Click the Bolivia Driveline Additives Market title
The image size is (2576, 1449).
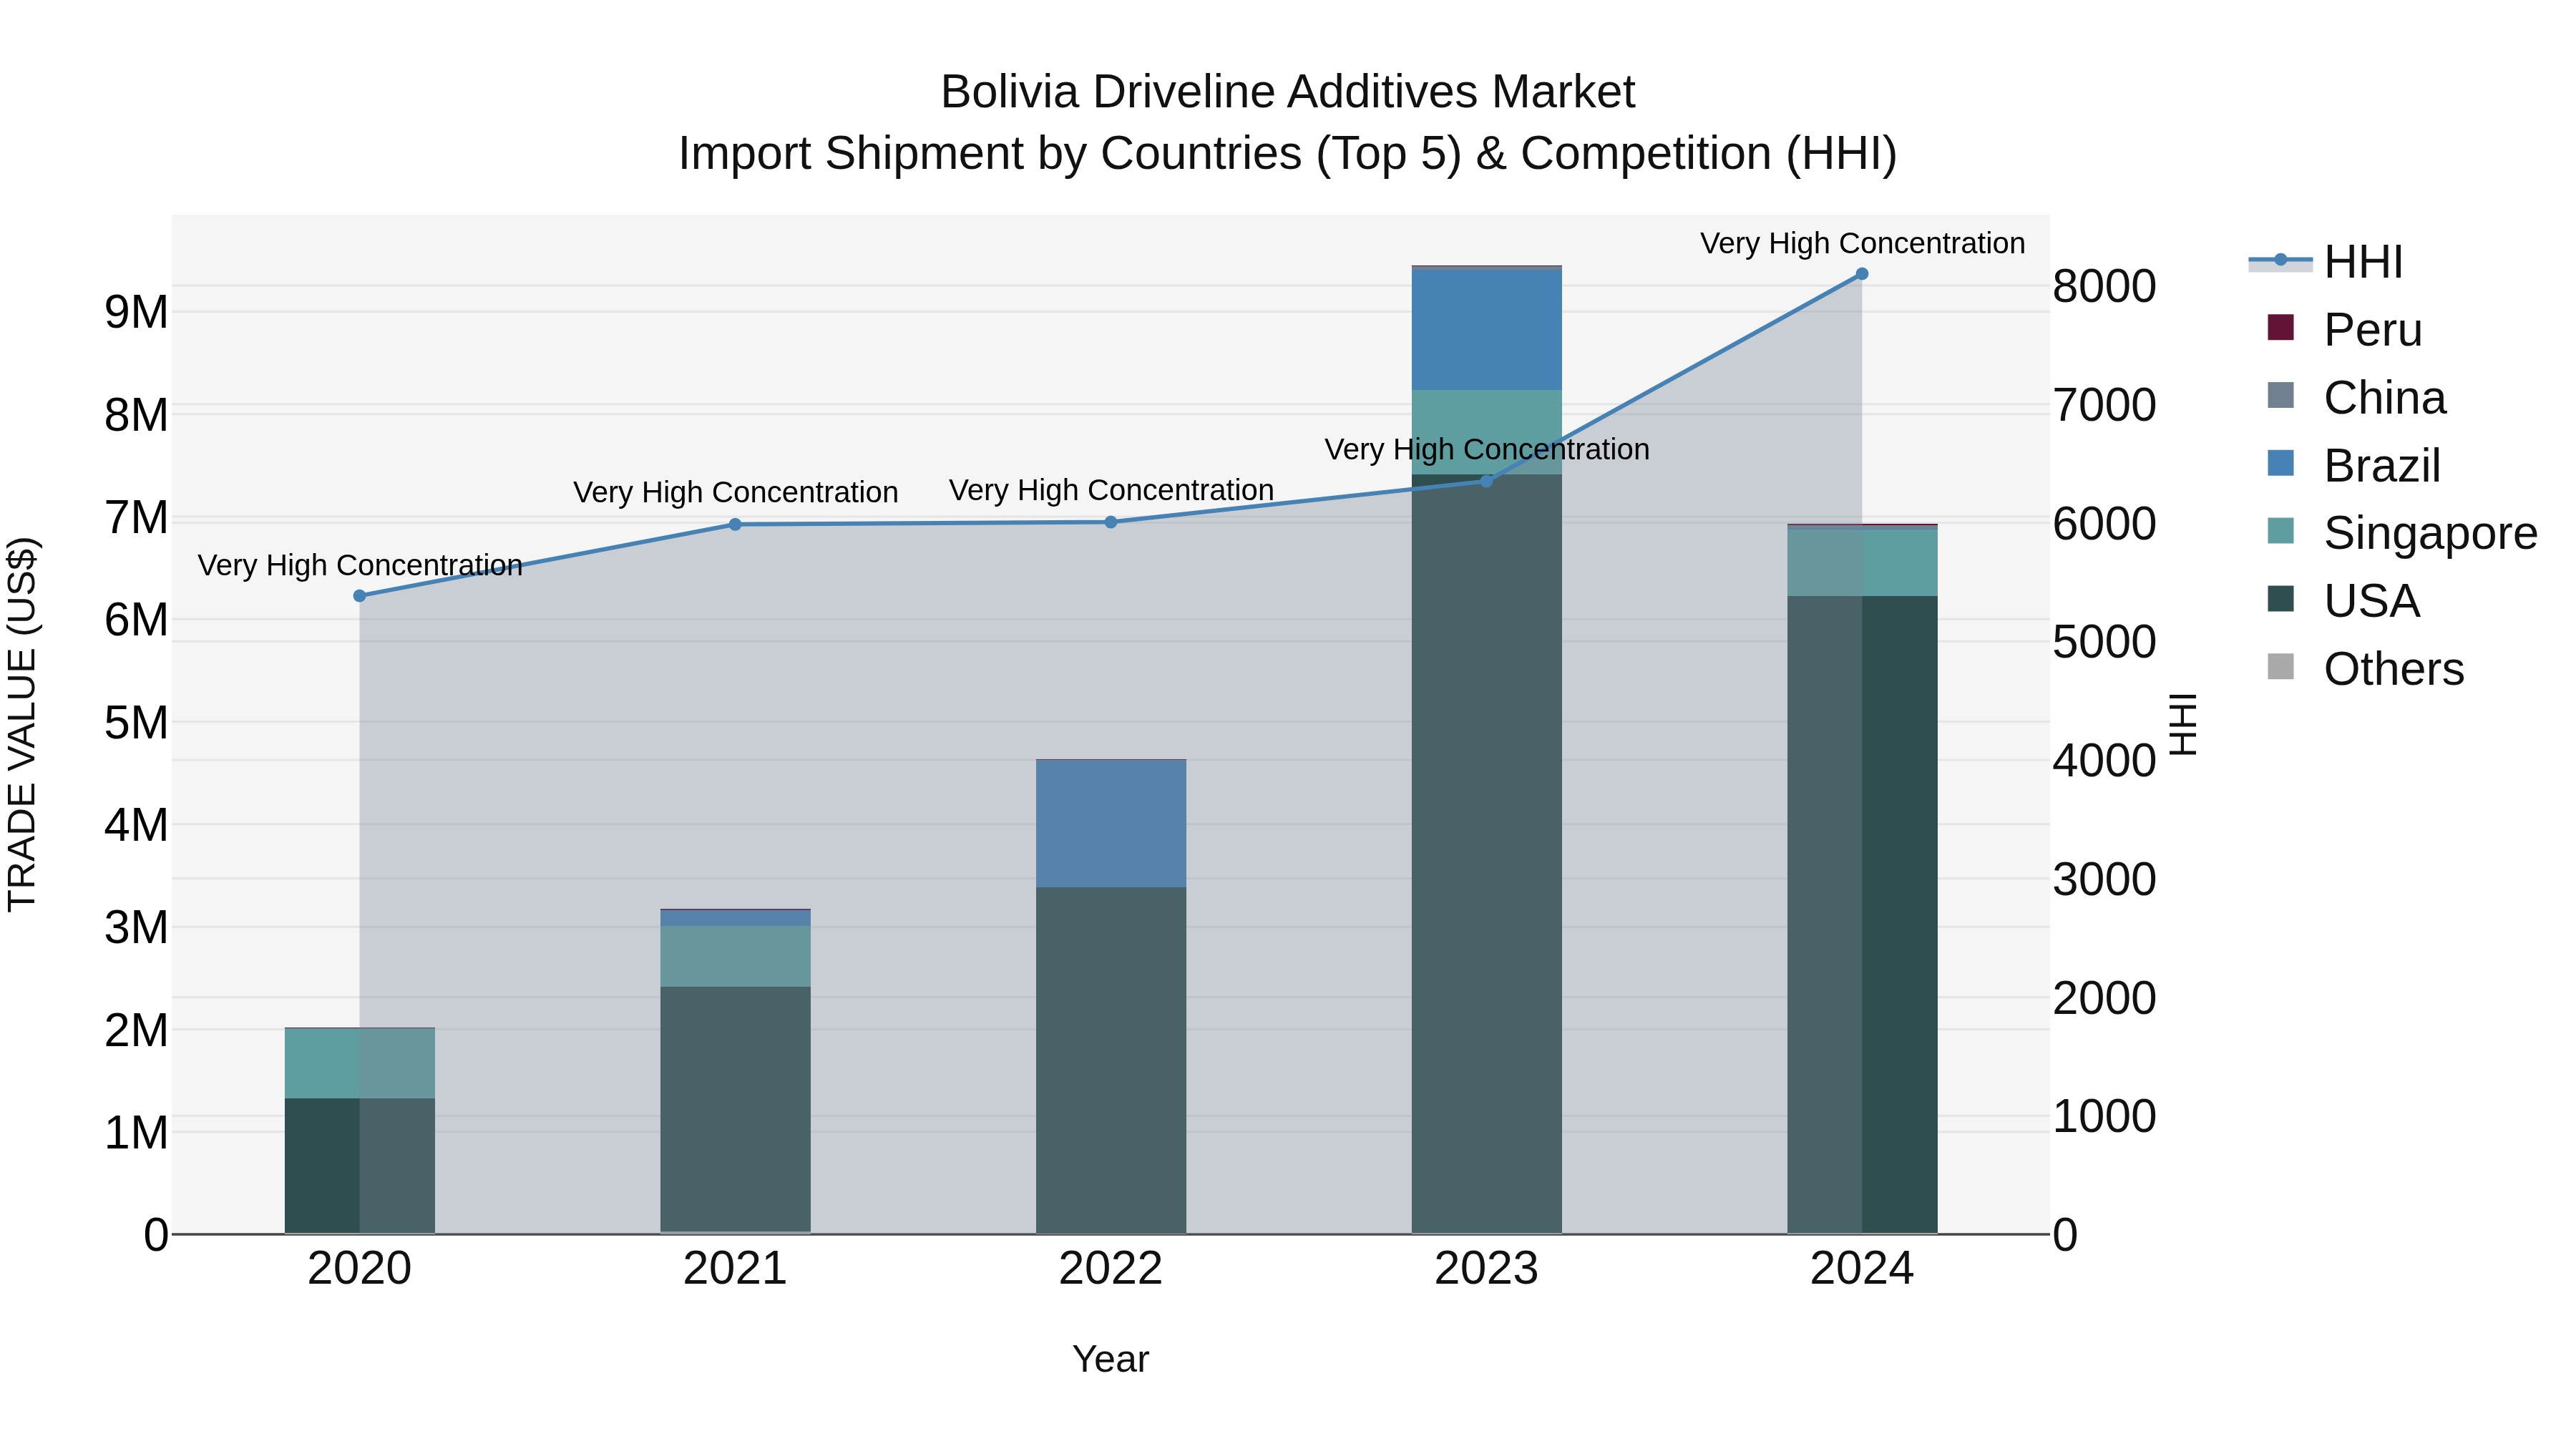1288,92
